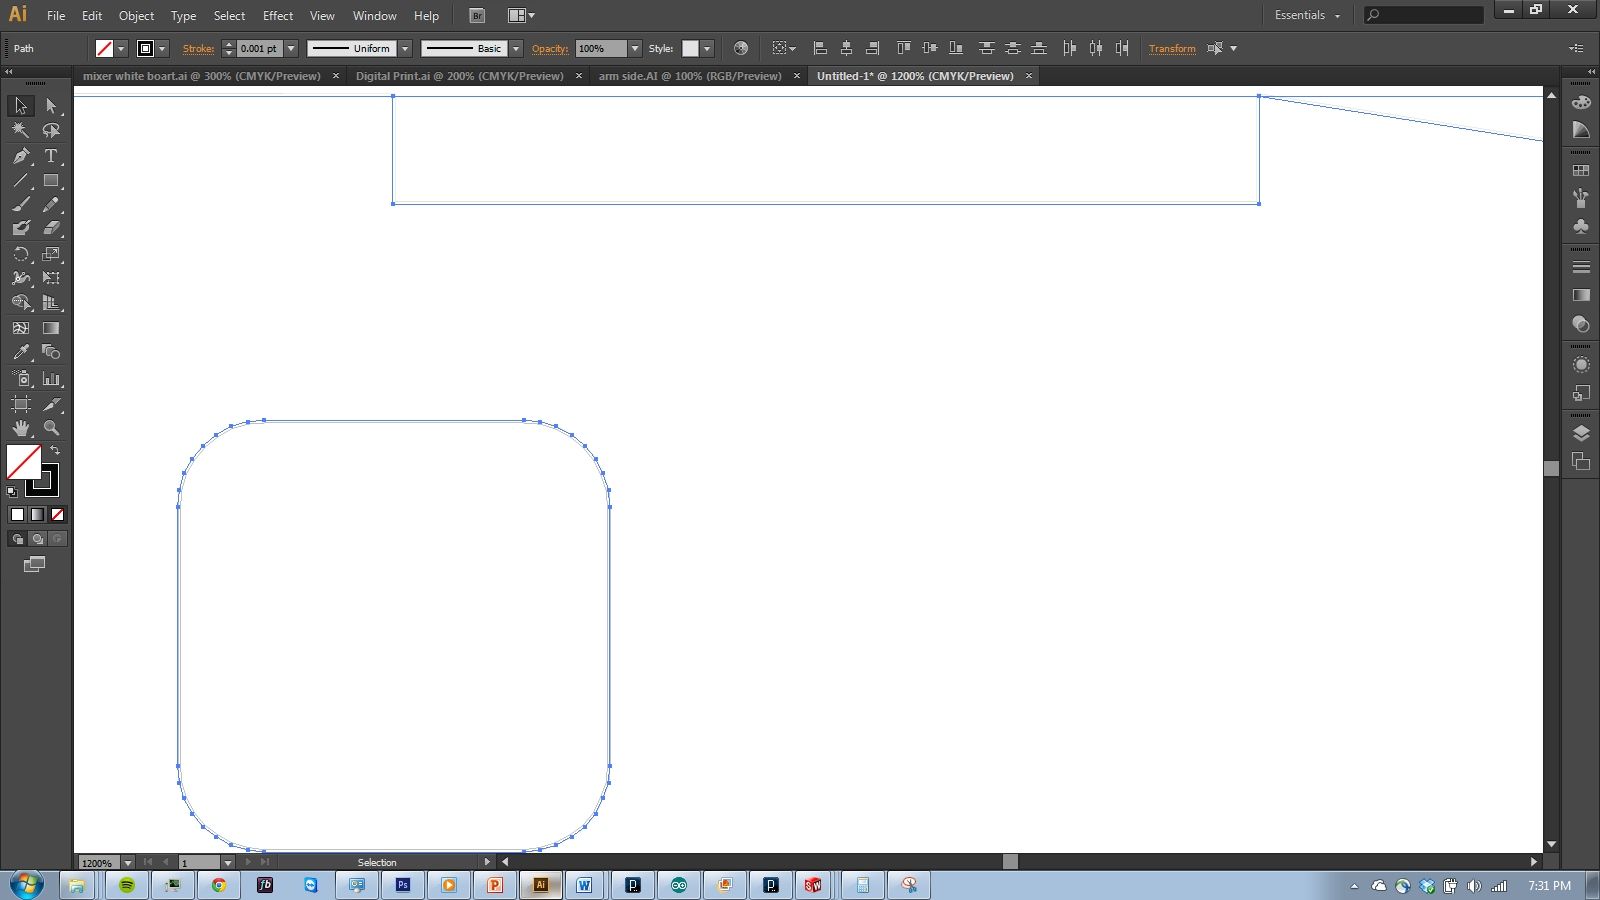
Task: Set paint mode to None
Action: tap(57, 515)
